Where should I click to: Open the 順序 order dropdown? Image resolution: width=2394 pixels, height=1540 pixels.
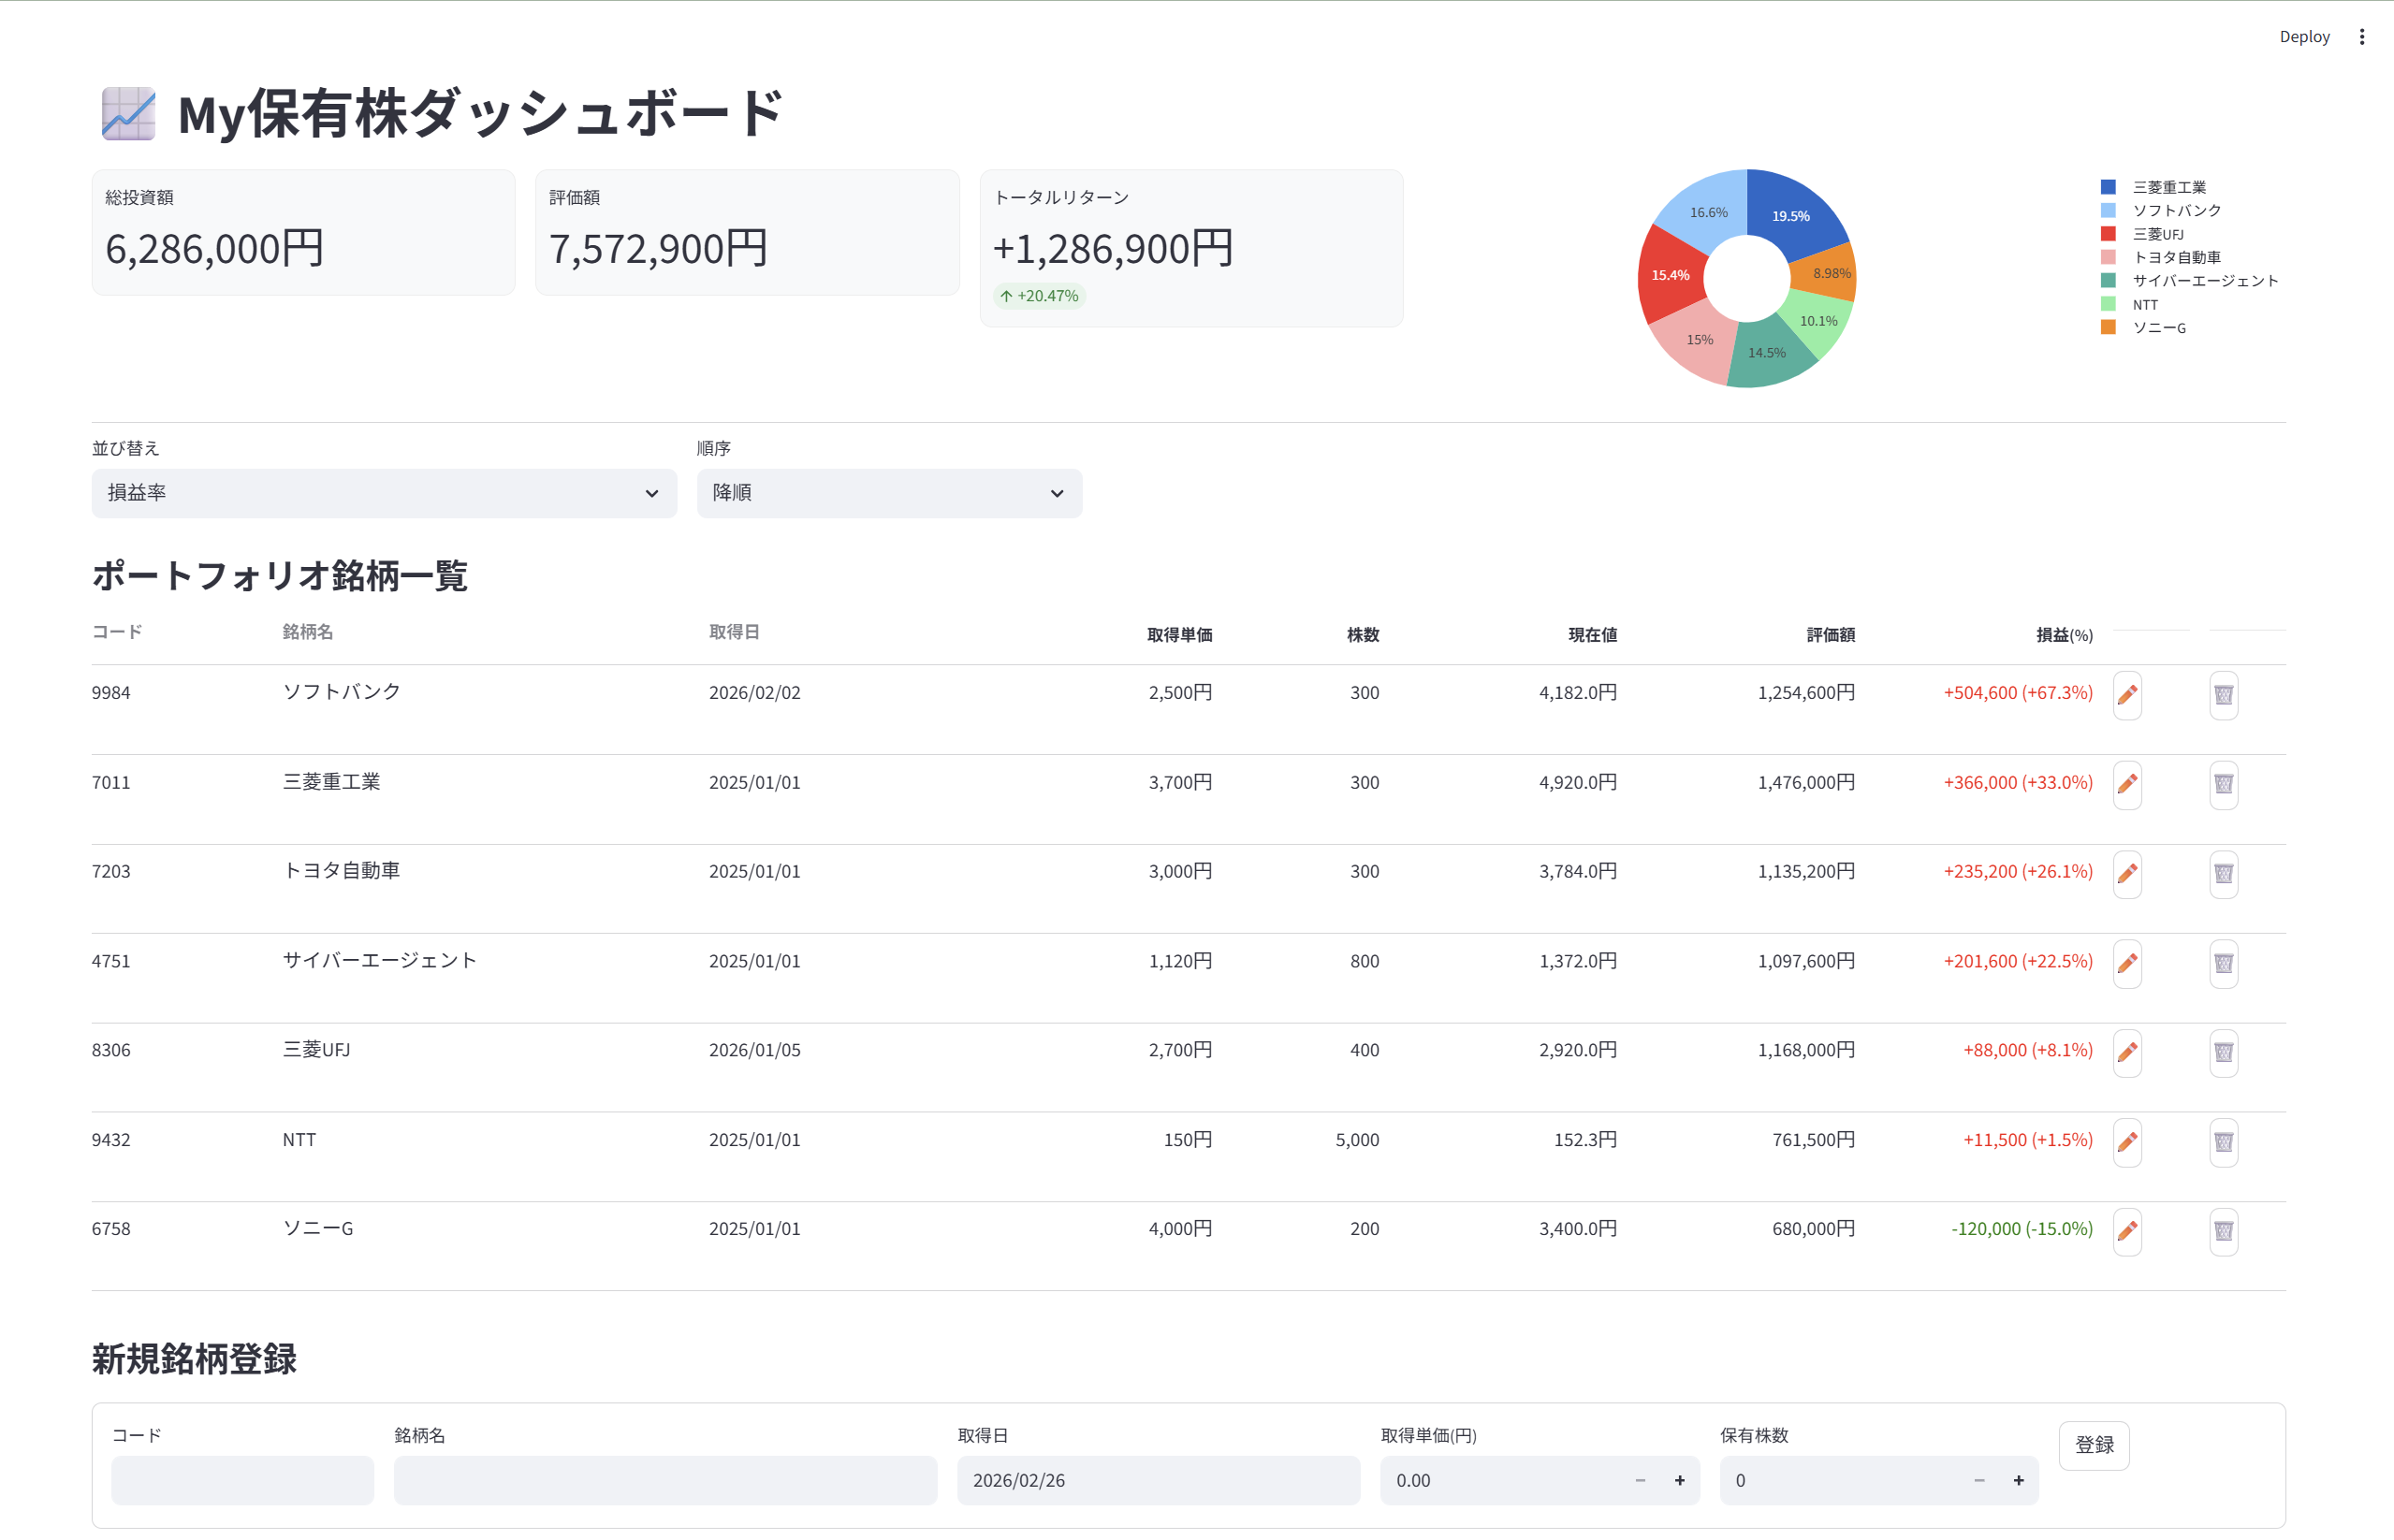click(x=889, y=493)
